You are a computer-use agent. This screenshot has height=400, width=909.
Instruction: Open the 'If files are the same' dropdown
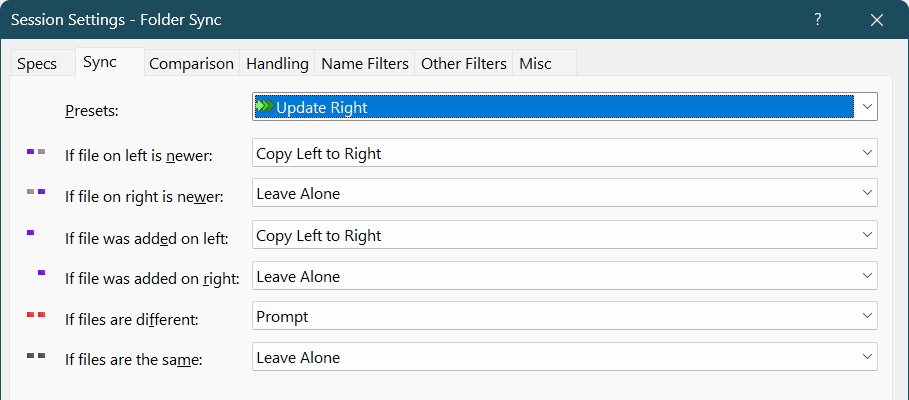pyautogui.click(x=865, y=357)
